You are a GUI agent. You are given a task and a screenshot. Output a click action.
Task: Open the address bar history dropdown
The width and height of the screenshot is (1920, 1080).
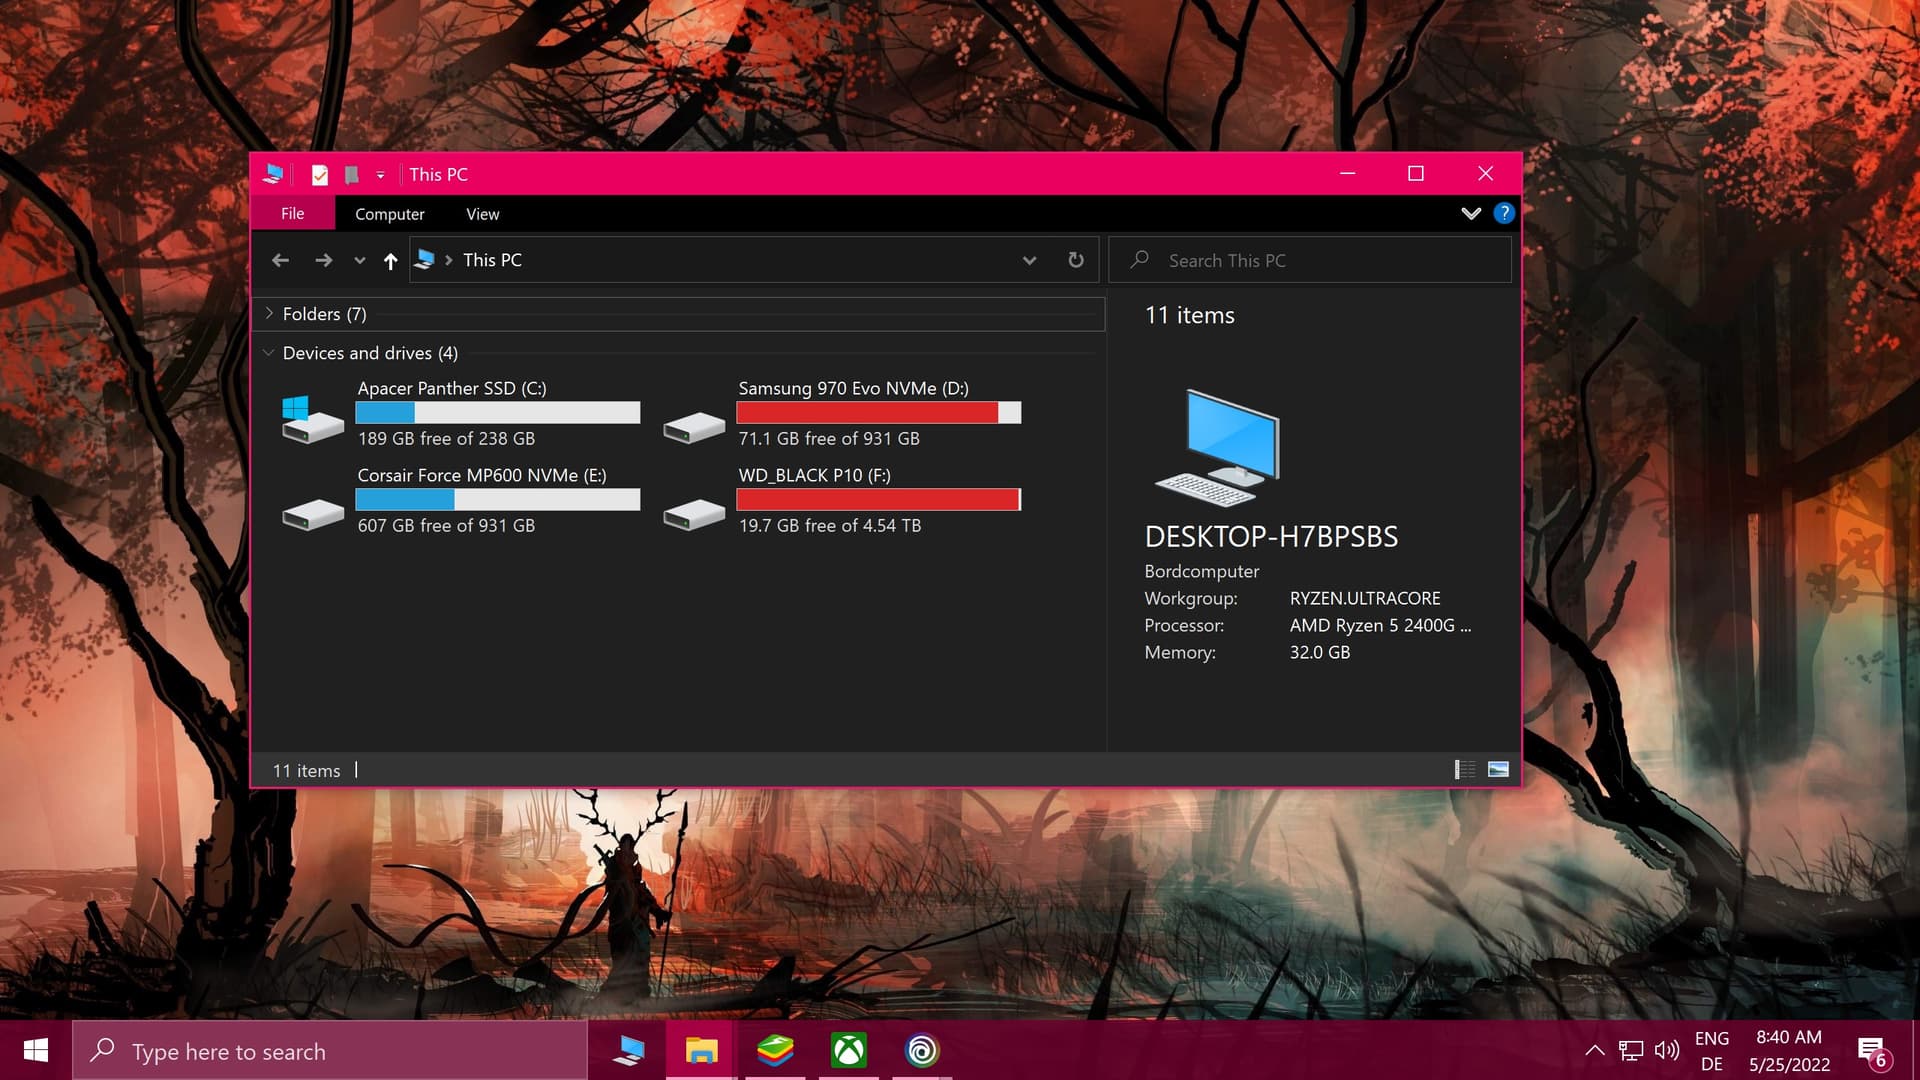pyautogui.click(x=1029, y=260)
